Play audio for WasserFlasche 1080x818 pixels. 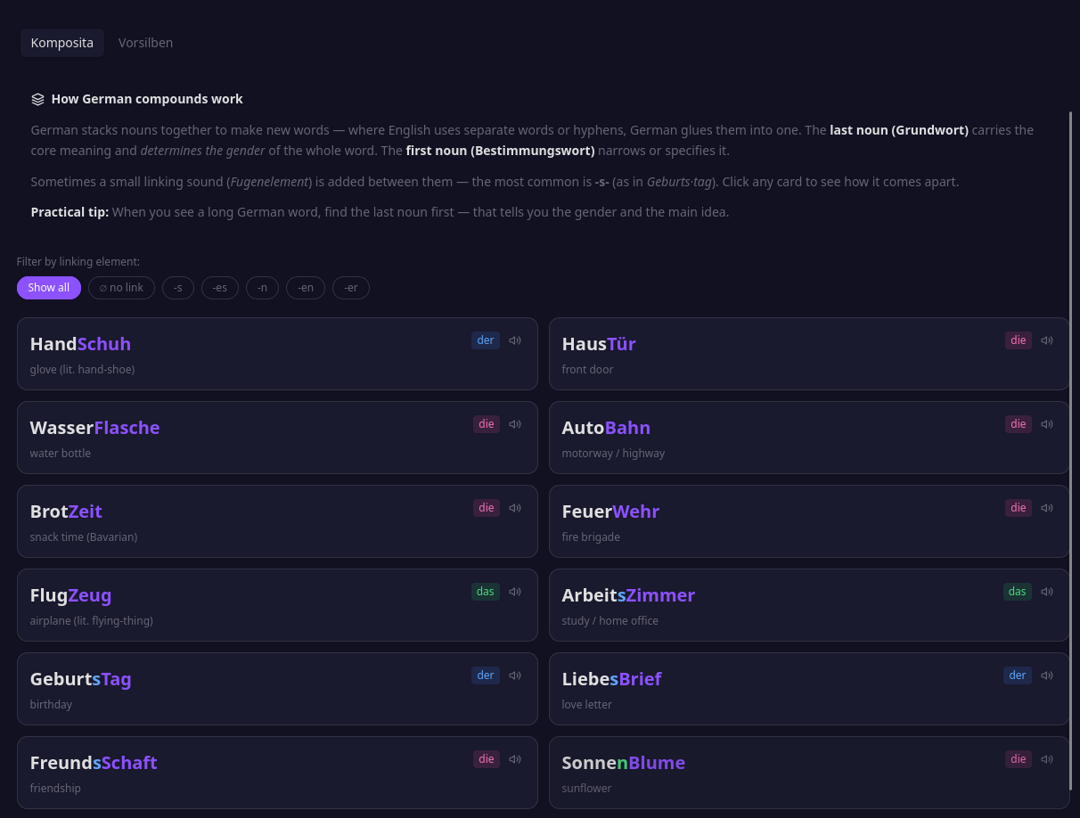514,424
